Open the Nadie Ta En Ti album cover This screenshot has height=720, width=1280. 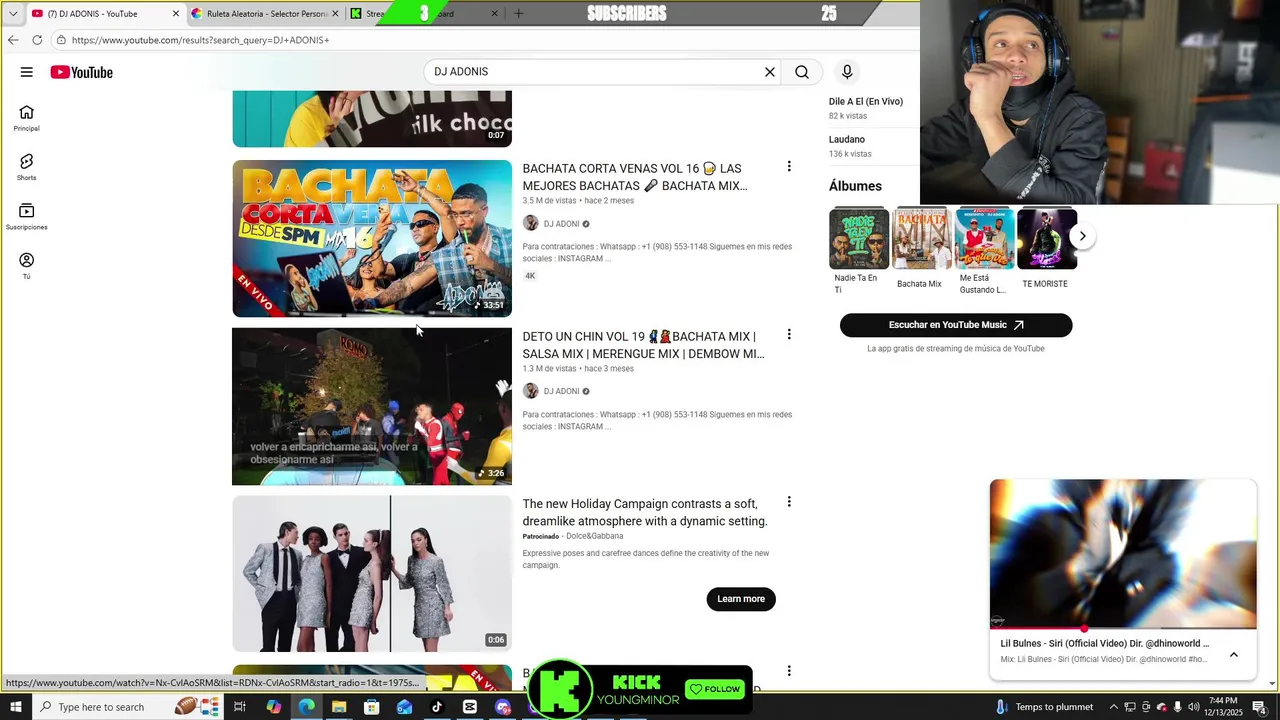point(859,238)
